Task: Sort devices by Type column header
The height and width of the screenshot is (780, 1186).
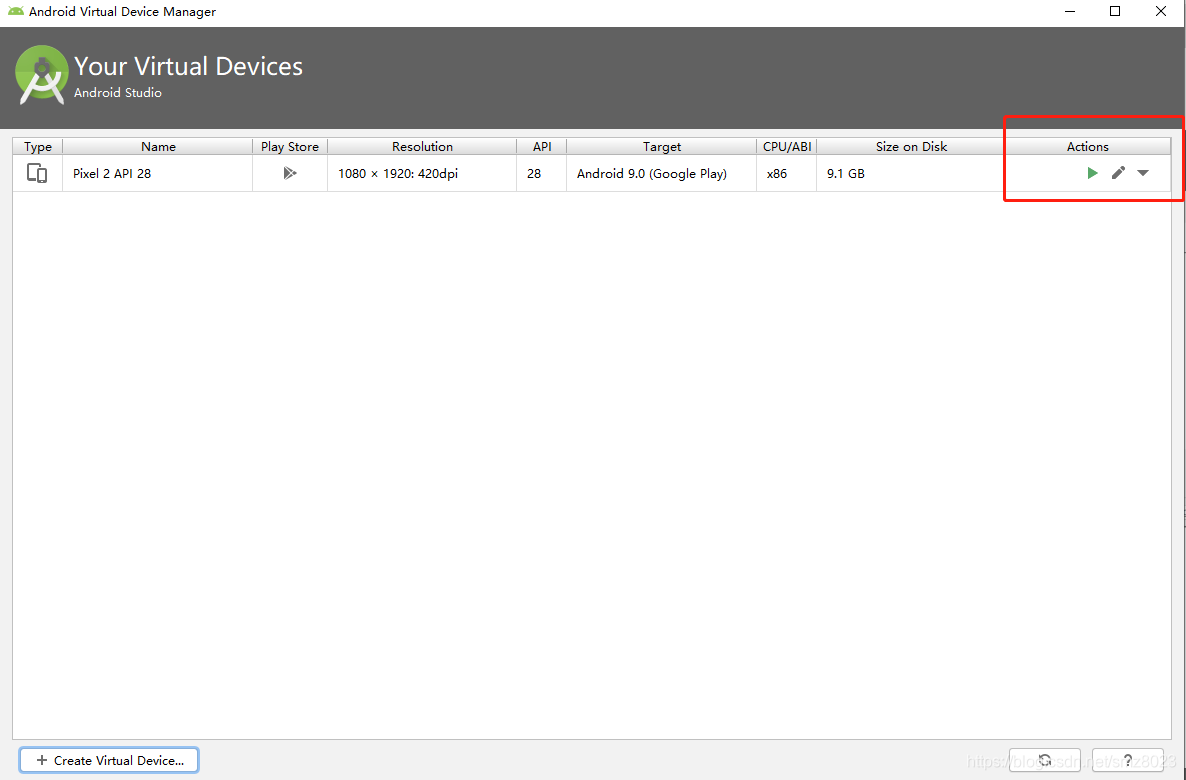Action: point(38,147)
